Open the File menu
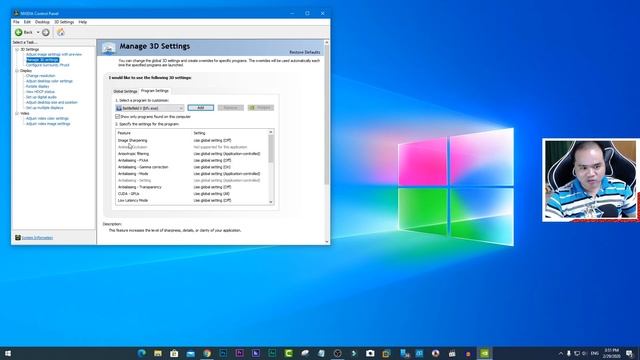 pos(16,22)
